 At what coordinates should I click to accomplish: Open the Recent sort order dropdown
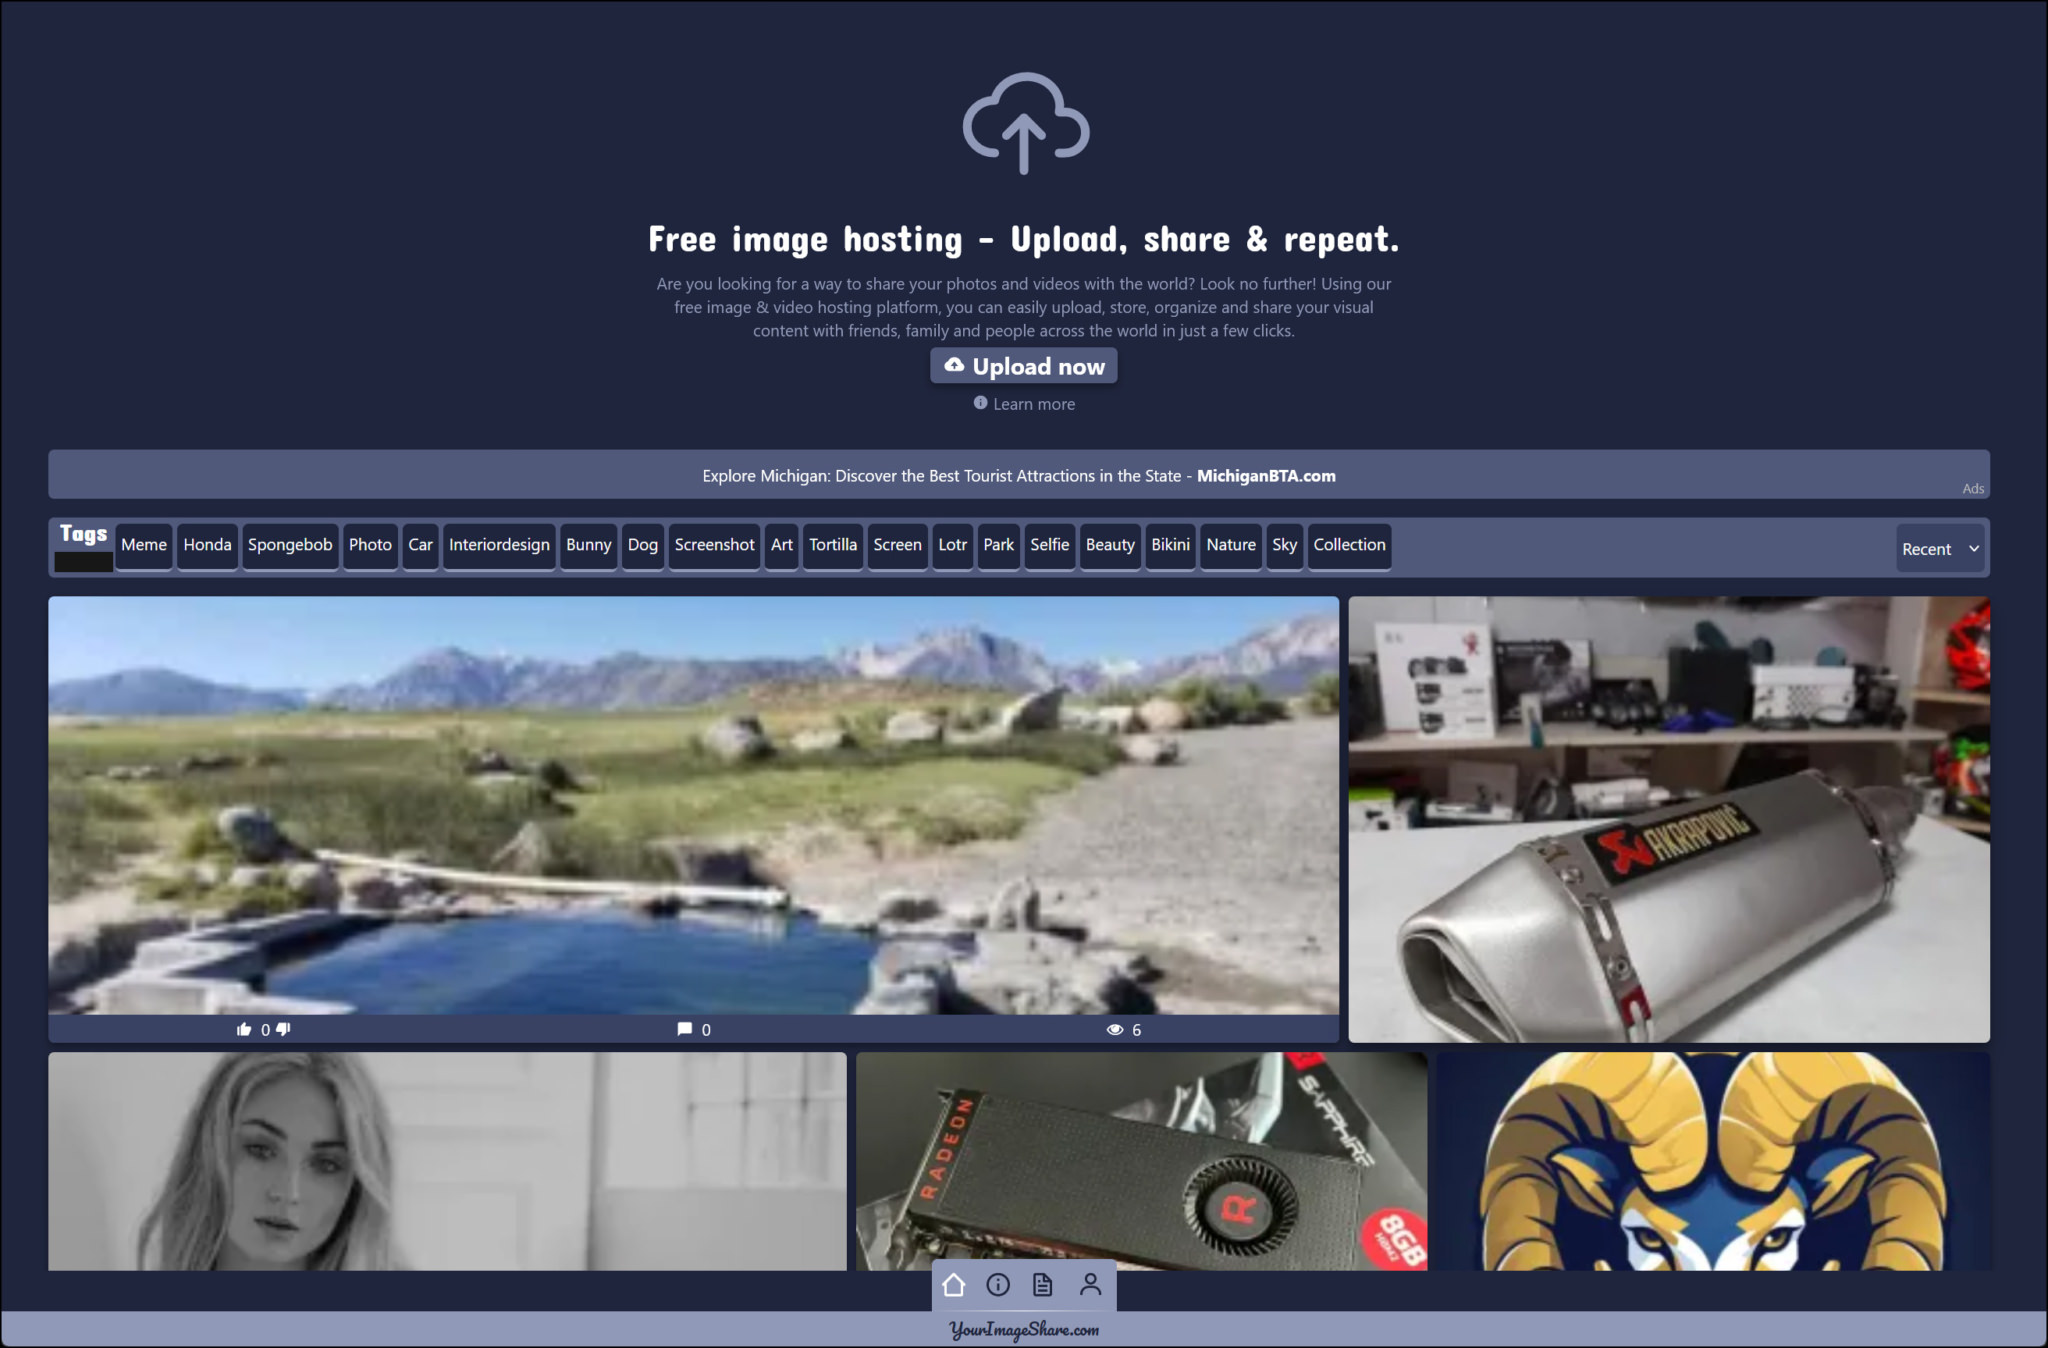pos(1939,548)
